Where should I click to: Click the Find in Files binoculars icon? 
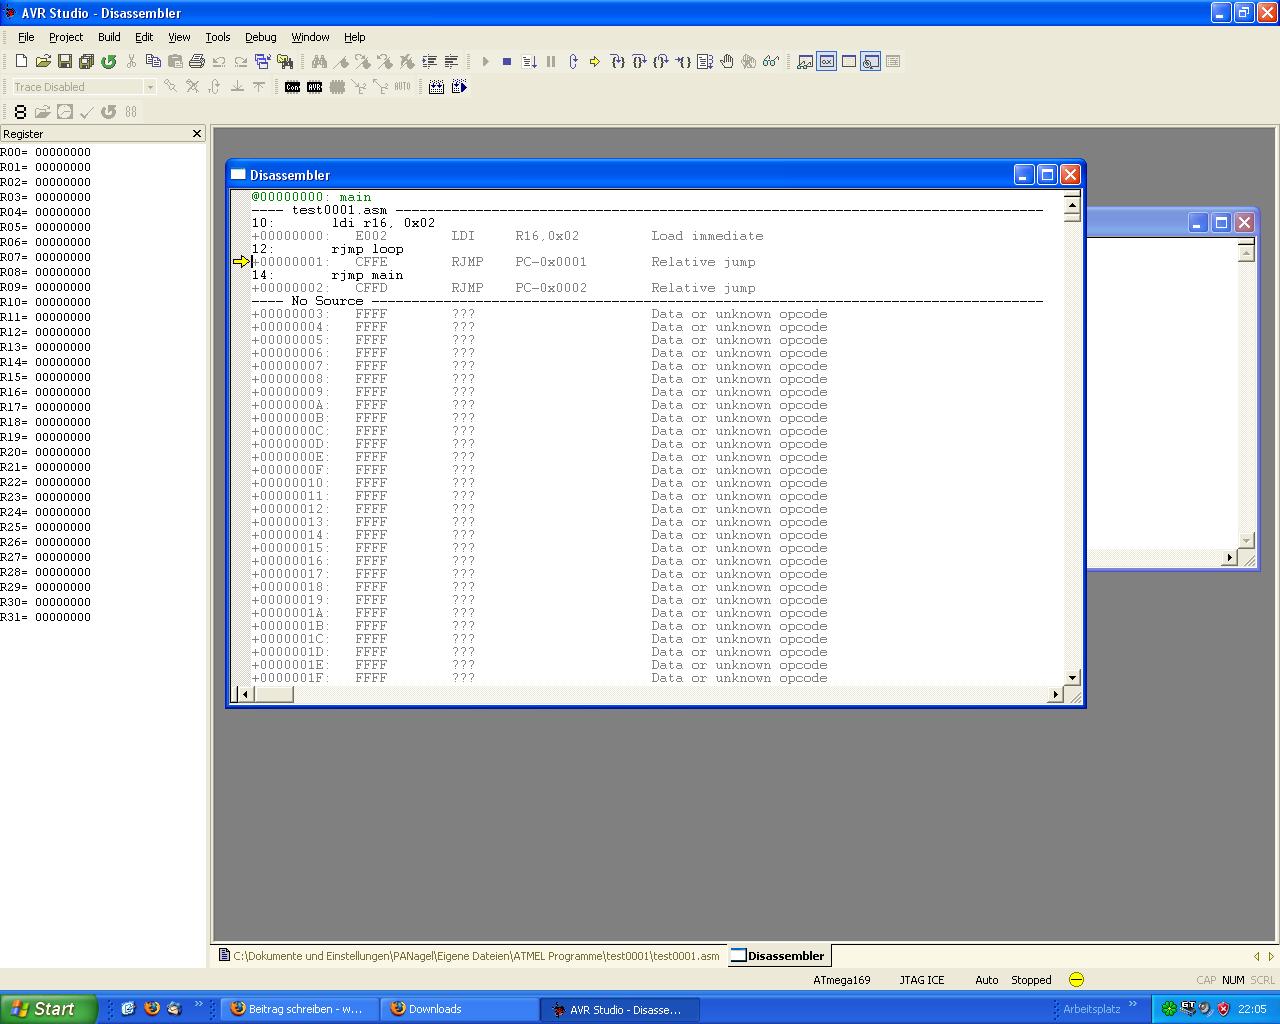tap(284, 62)
